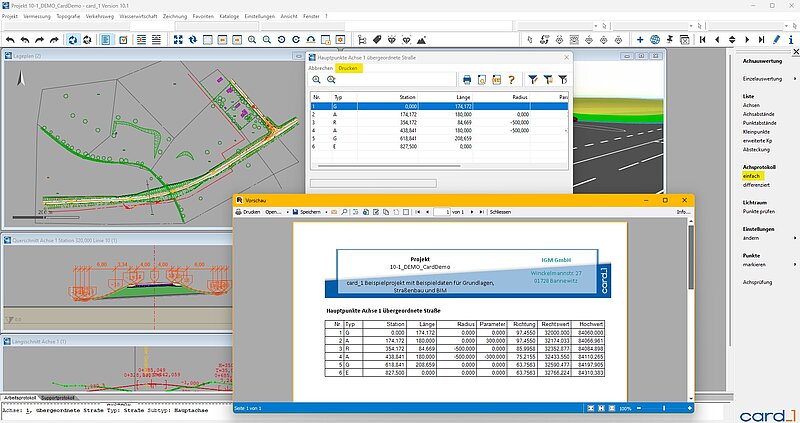Open the Einstellungen menu

click(x=260, y=16)
